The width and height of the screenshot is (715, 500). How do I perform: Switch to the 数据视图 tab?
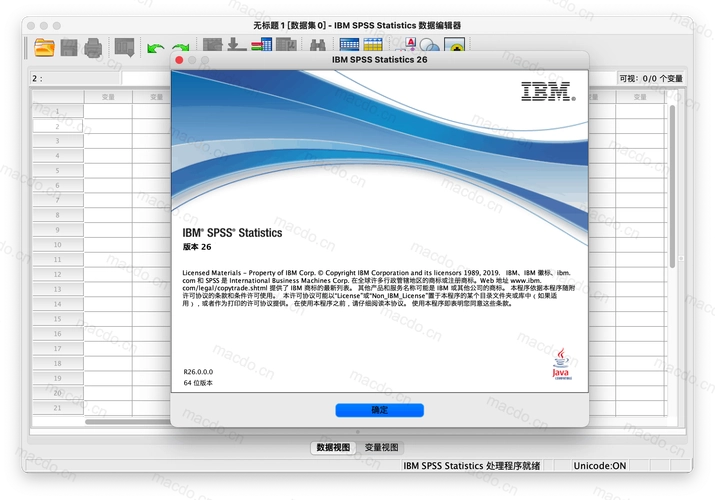click(x=333, y=448)
